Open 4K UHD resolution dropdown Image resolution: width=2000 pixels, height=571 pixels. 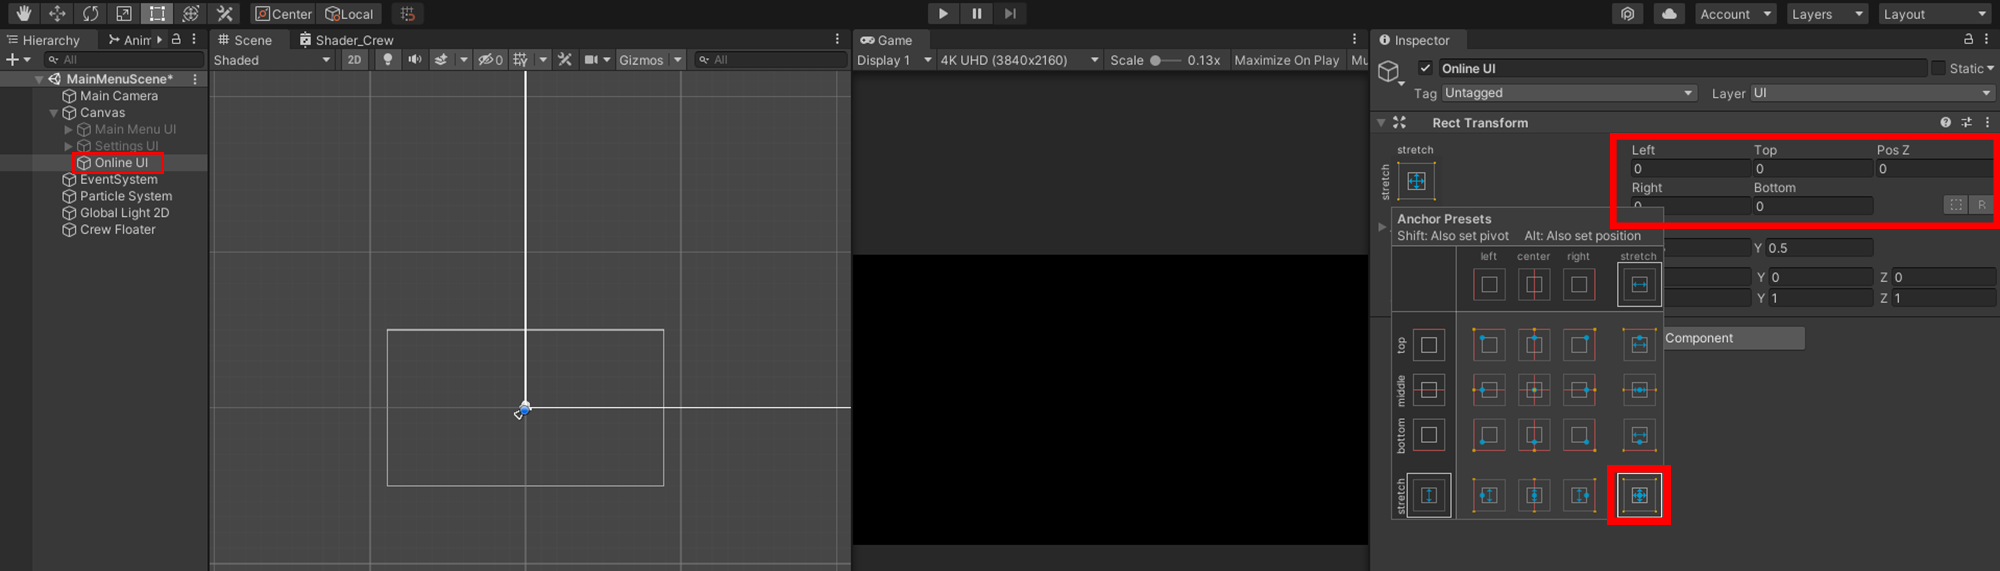click(1019, 60)
